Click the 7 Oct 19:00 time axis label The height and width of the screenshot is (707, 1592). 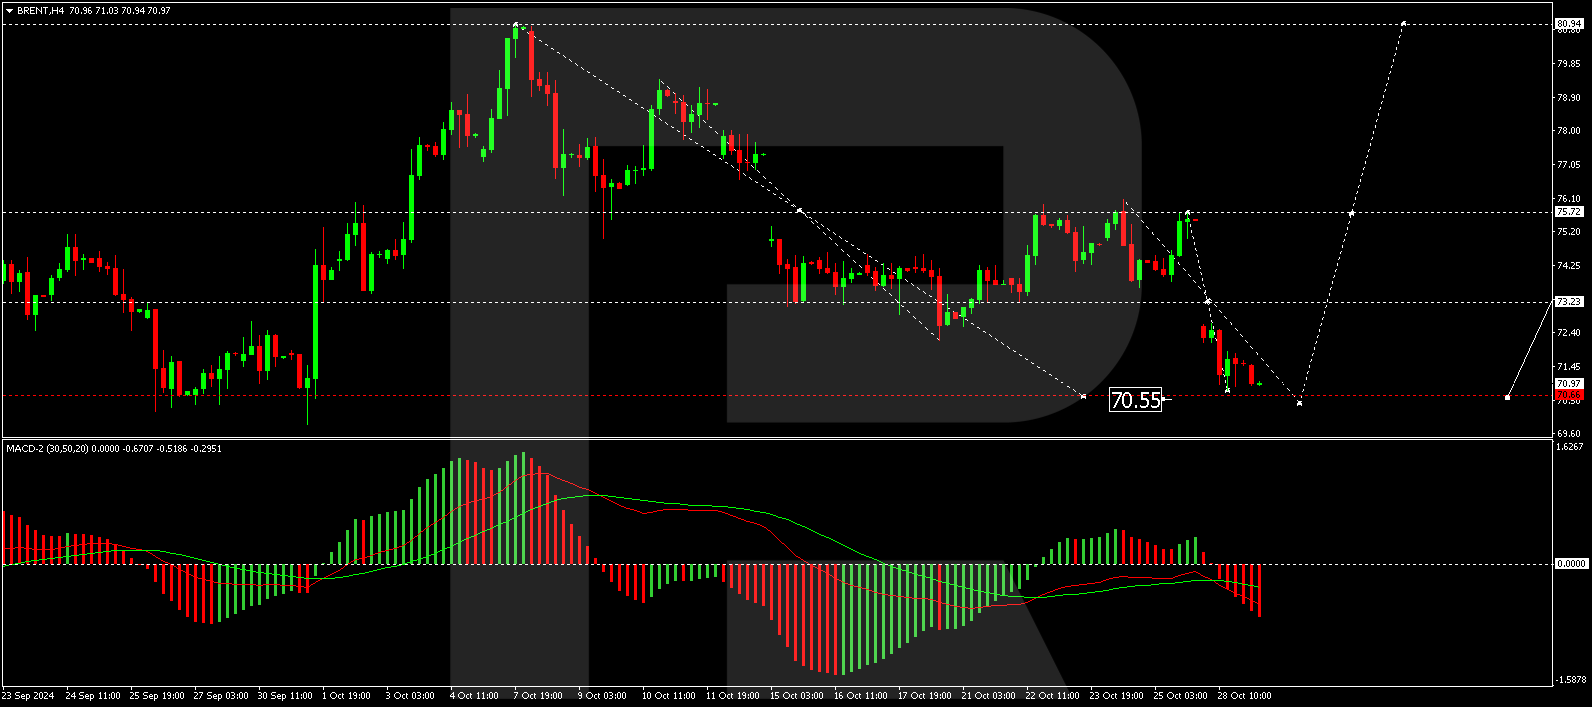click(538, 696)
